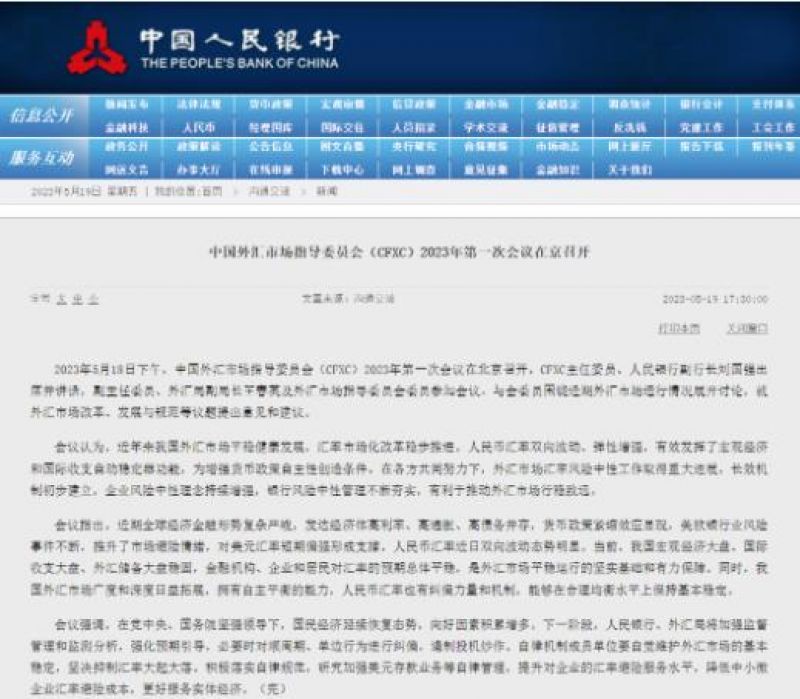Screen dimensions: 800x699
Task: Go to 信贷政策 navigation item
Action: click(x=414, y=105)
